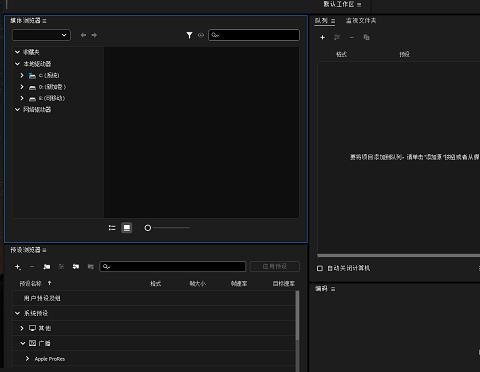
Task: Switch to the 监视文件夹 watch folders tab
Action: pos(361,21)
